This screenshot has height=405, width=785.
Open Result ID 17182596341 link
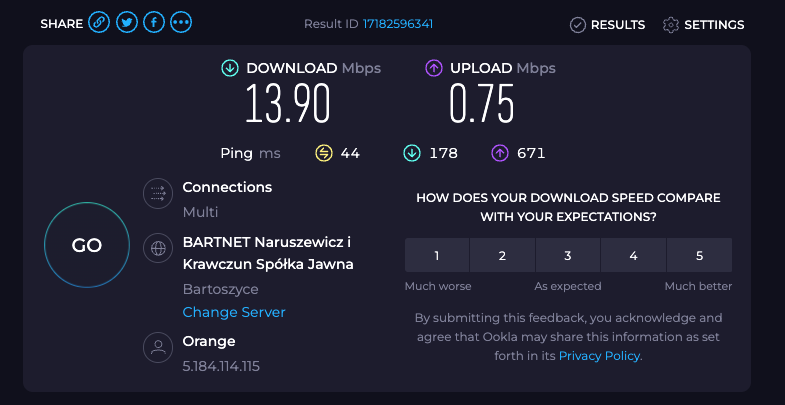pyautogui.click(x=398, y=24)
